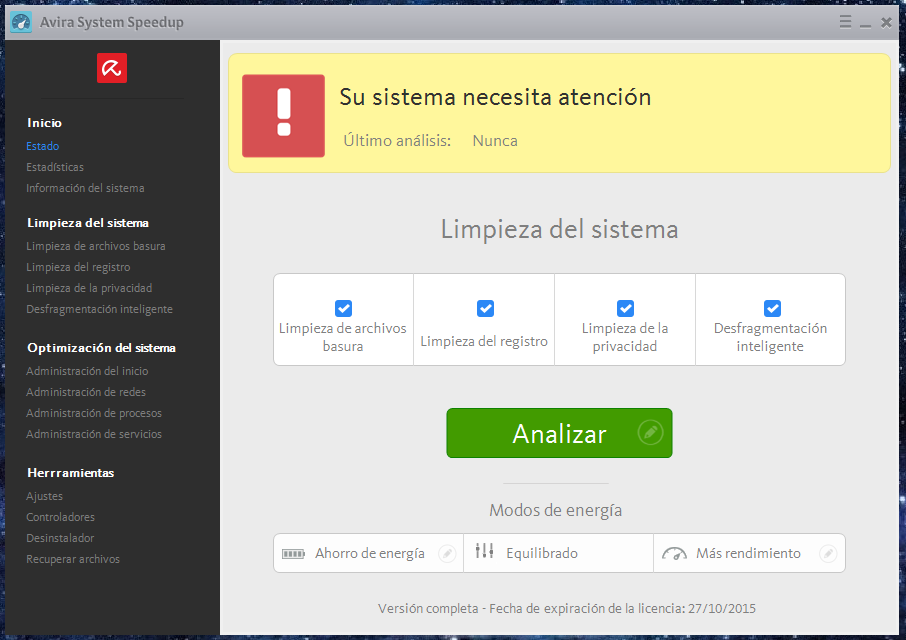This screenshot has height=640, width=906.
Task: Select Ahorro de energía power mode
Action: click(x=369, y=553)
